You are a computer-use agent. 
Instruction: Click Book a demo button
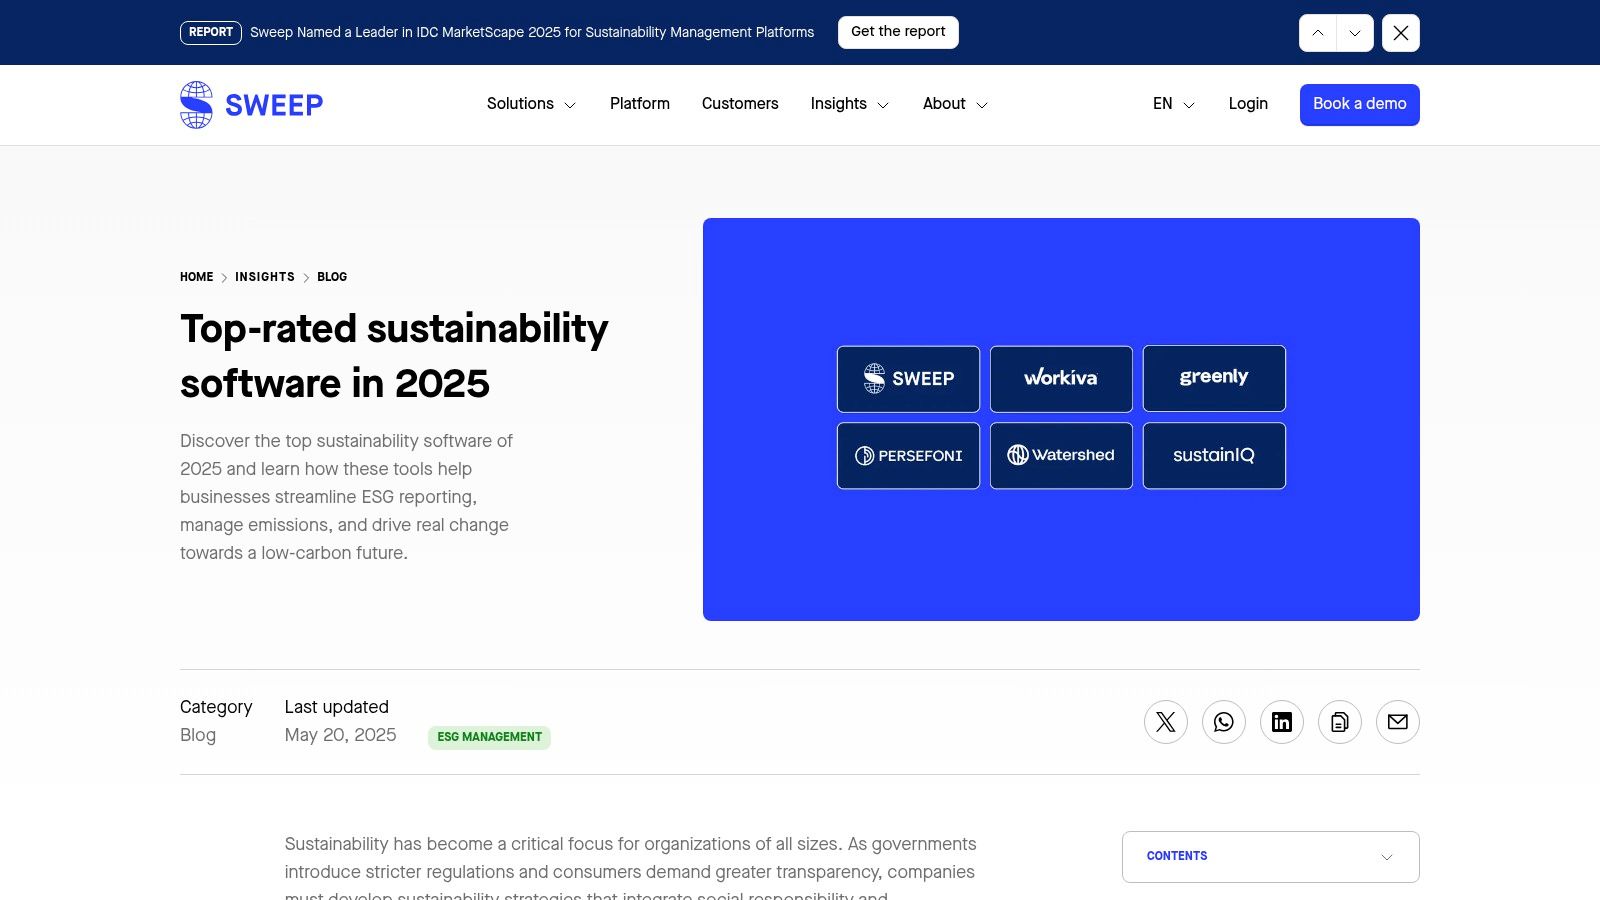[1360, 105]
